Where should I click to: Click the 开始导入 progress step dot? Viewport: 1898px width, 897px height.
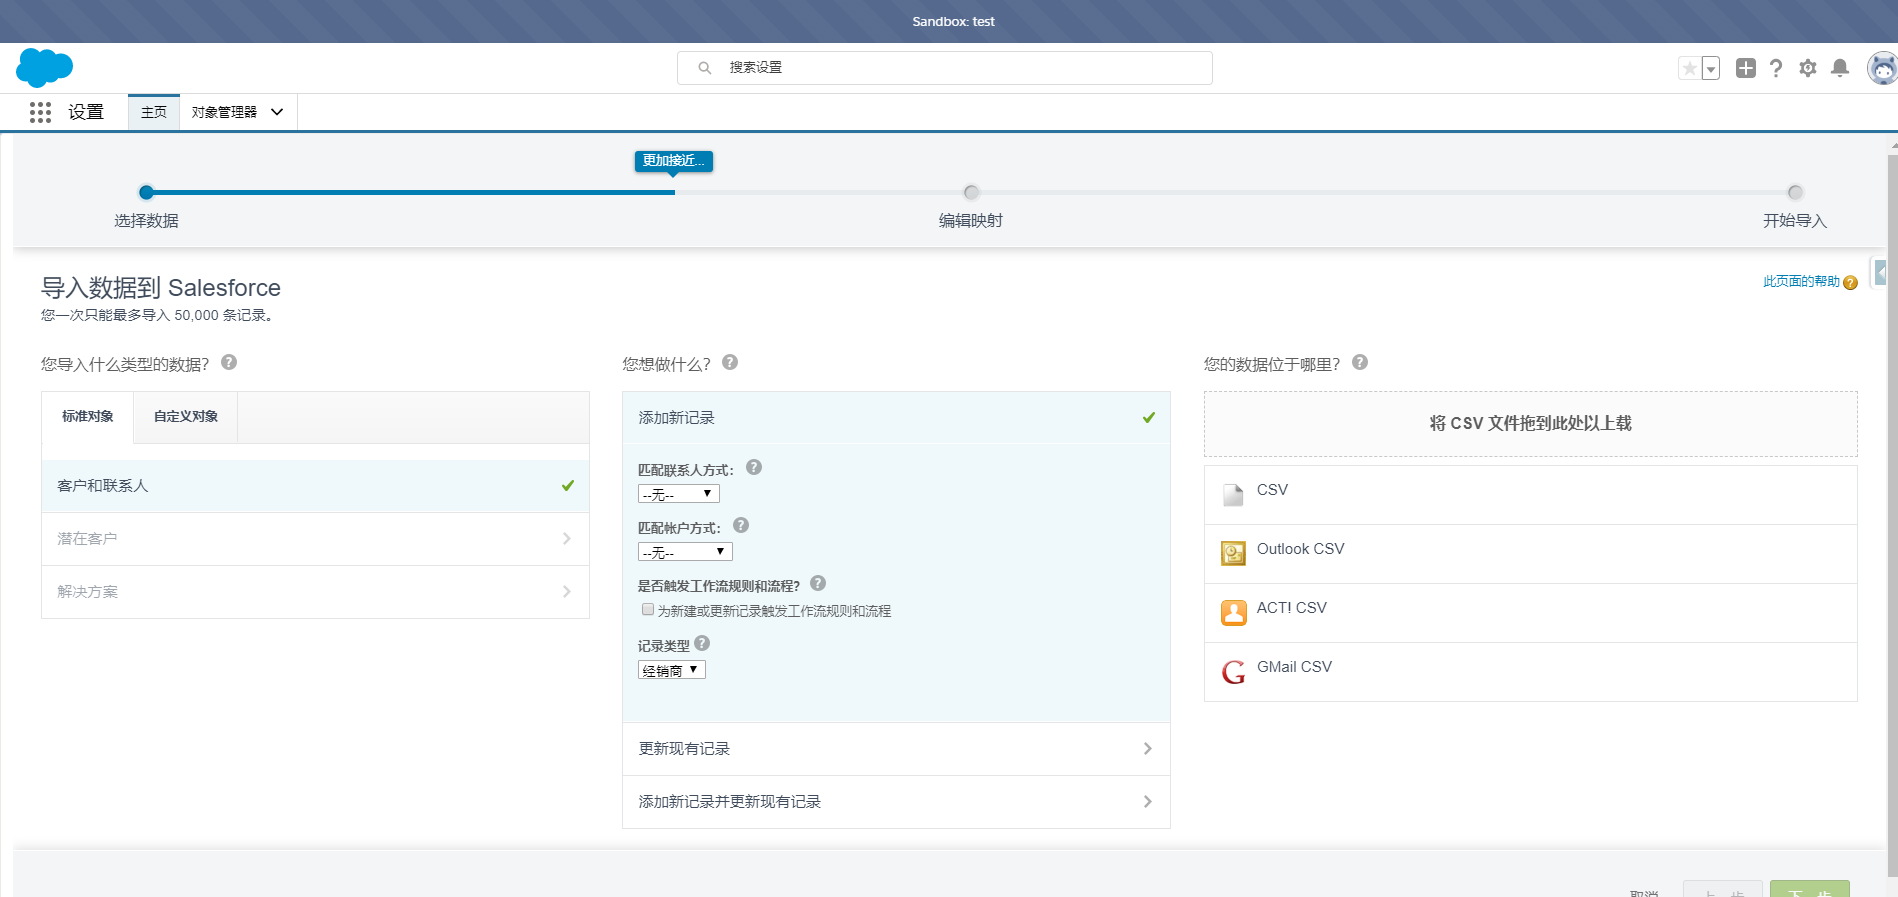click(x=1795, y=192)
